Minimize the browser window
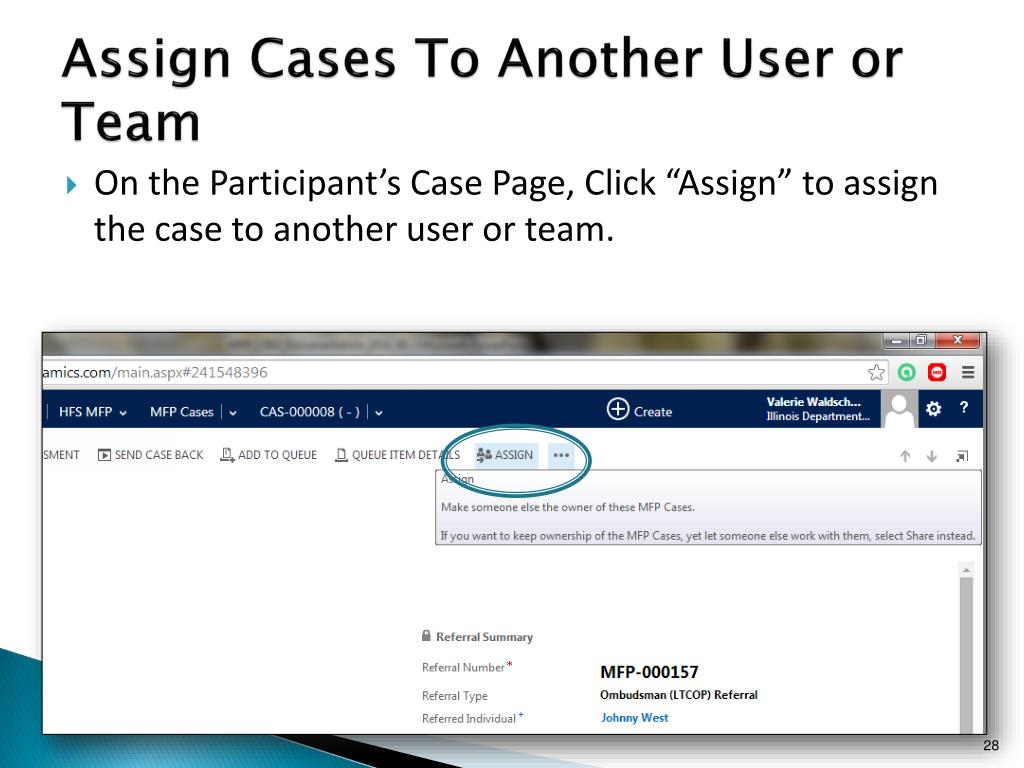This screenshot has width=1024, height=768. [897, 340]
